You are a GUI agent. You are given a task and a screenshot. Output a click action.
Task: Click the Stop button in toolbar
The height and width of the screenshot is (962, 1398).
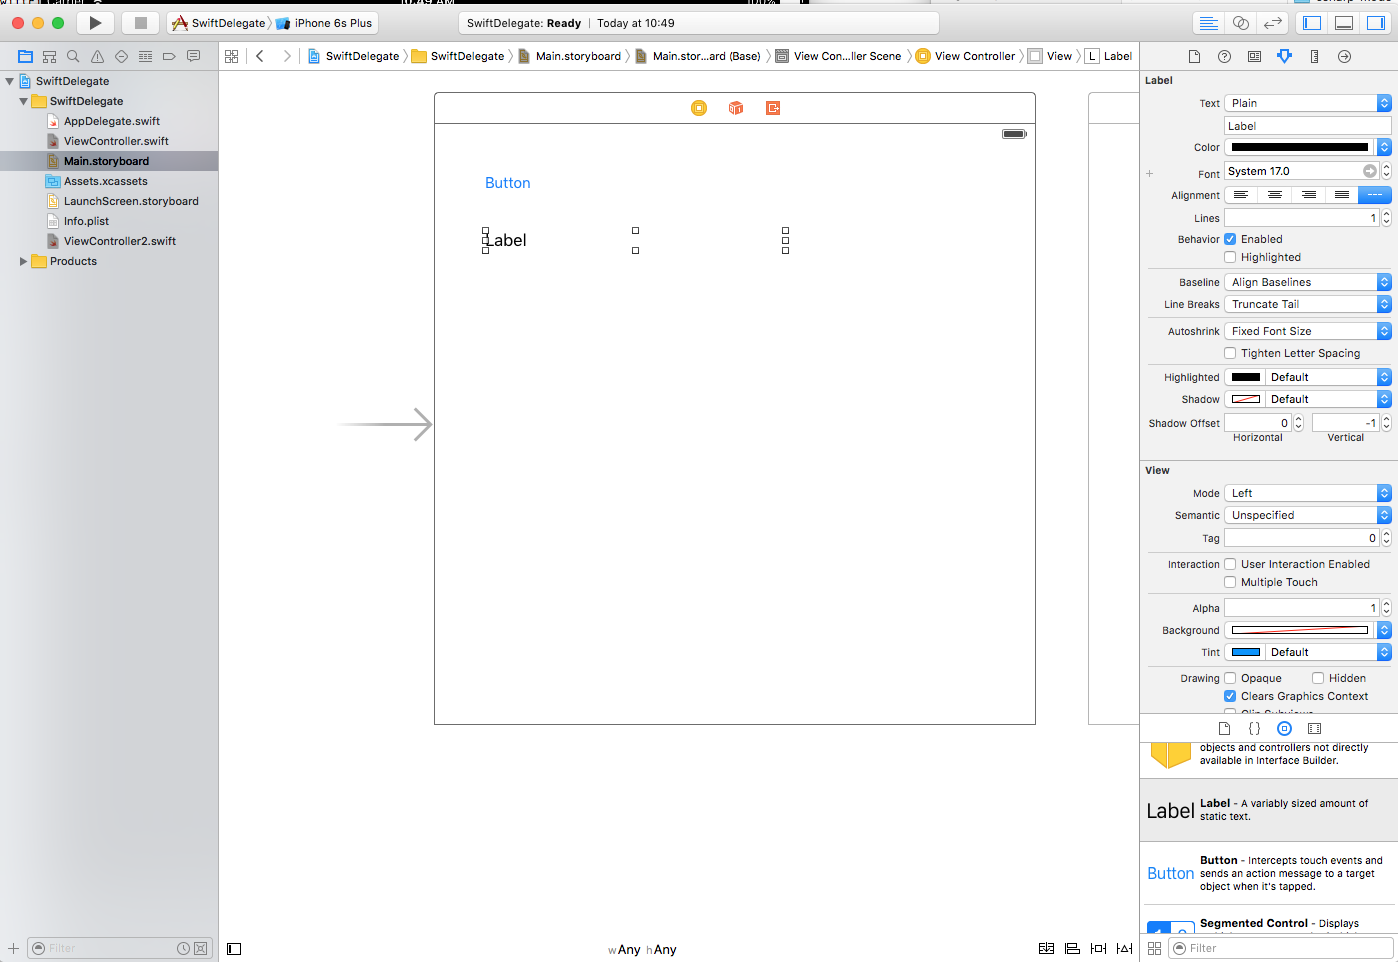tap(141, 23)
